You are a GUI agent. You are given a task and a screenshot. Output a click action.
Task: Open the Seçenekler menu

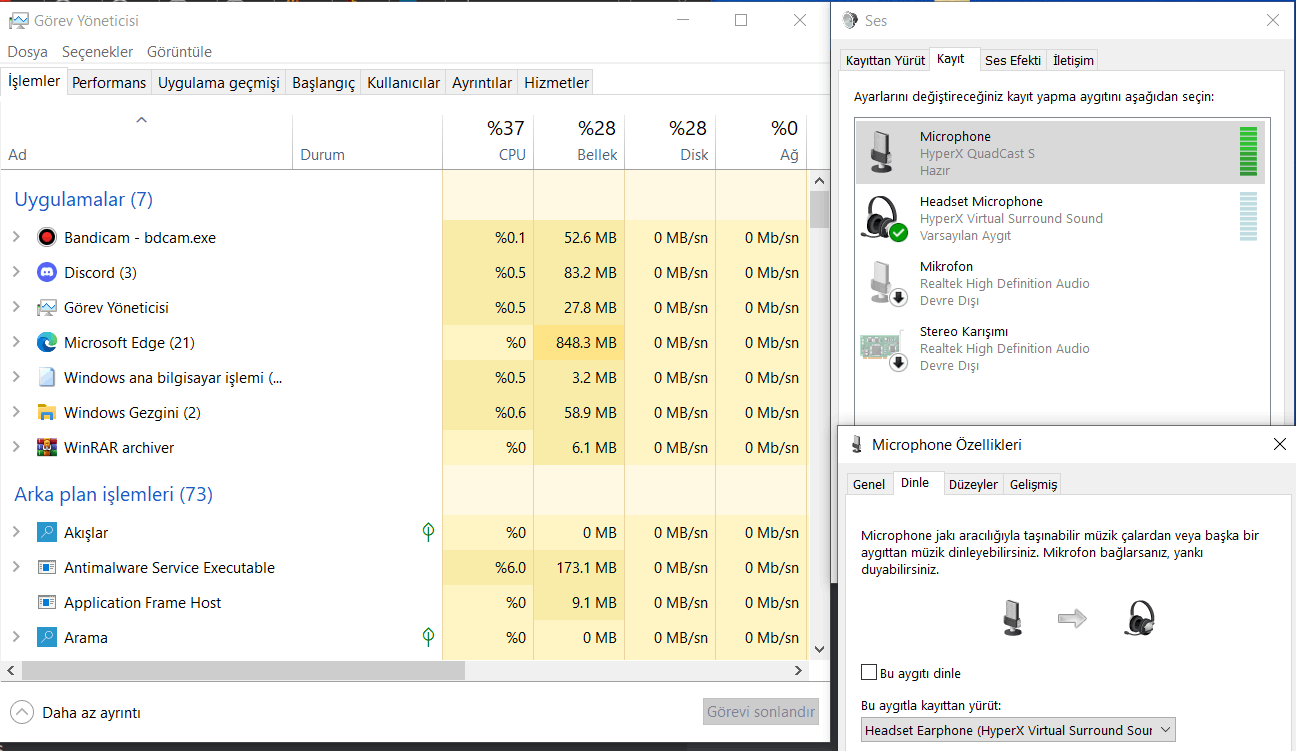[97, 52]
